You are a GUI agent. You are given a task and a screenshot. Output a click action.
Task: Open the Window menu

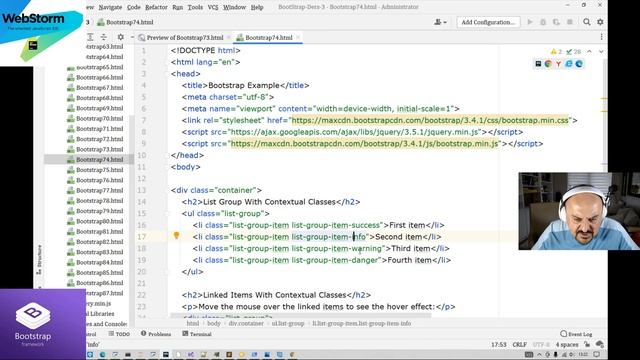234,7
